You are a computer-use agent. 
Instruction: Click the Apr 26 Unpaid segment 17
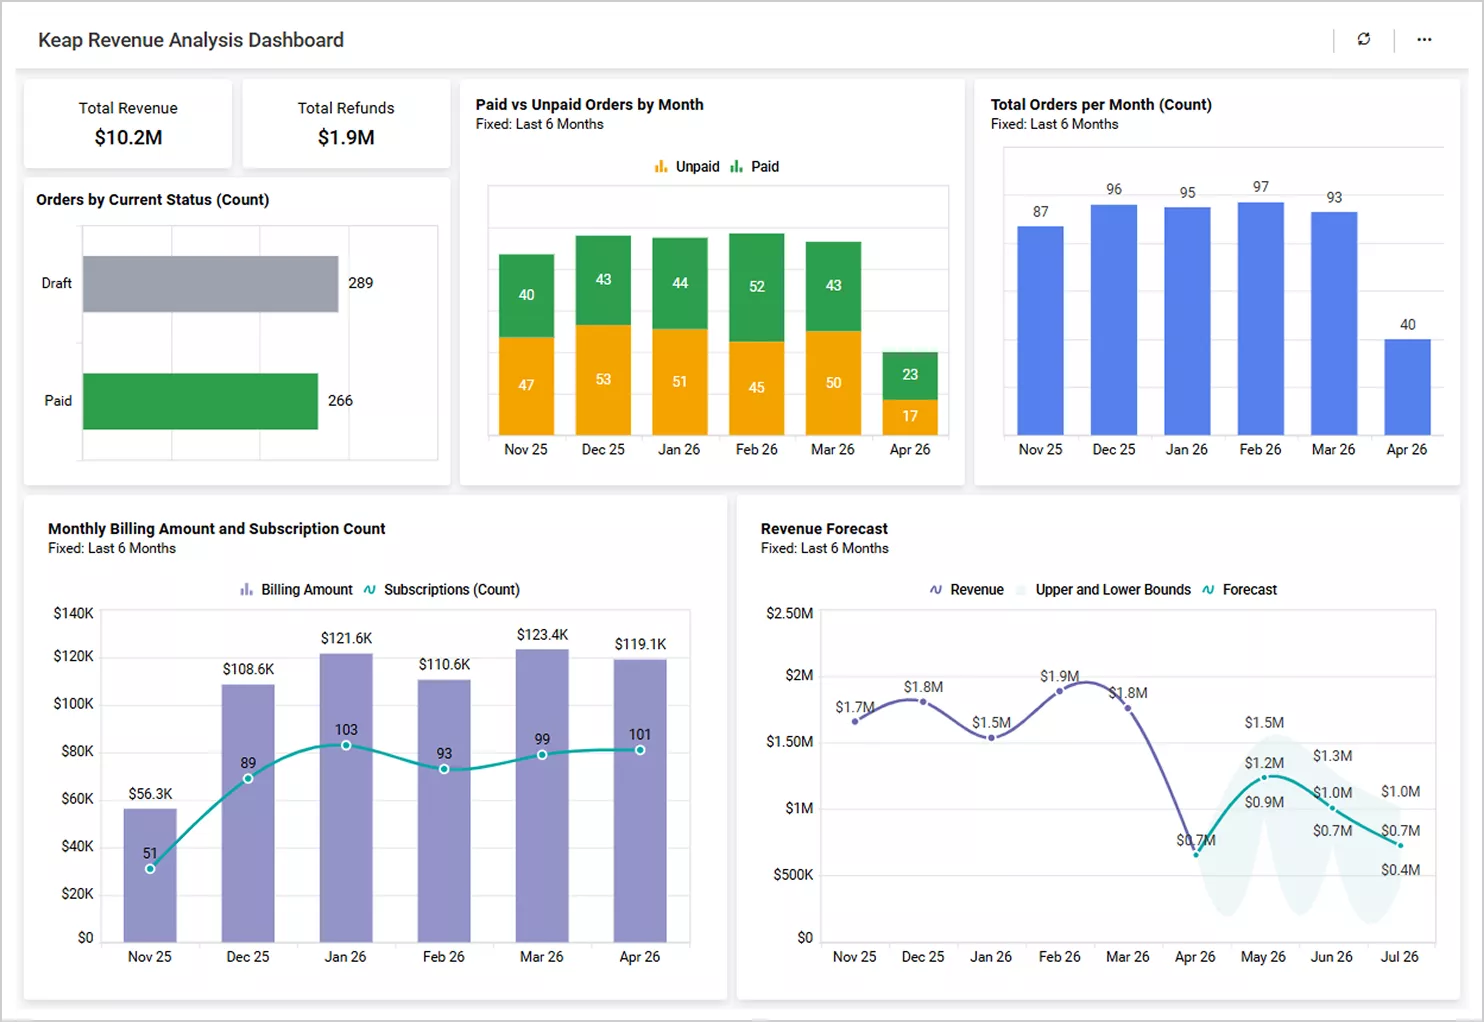pyautogui.click(x=910, y=416)
